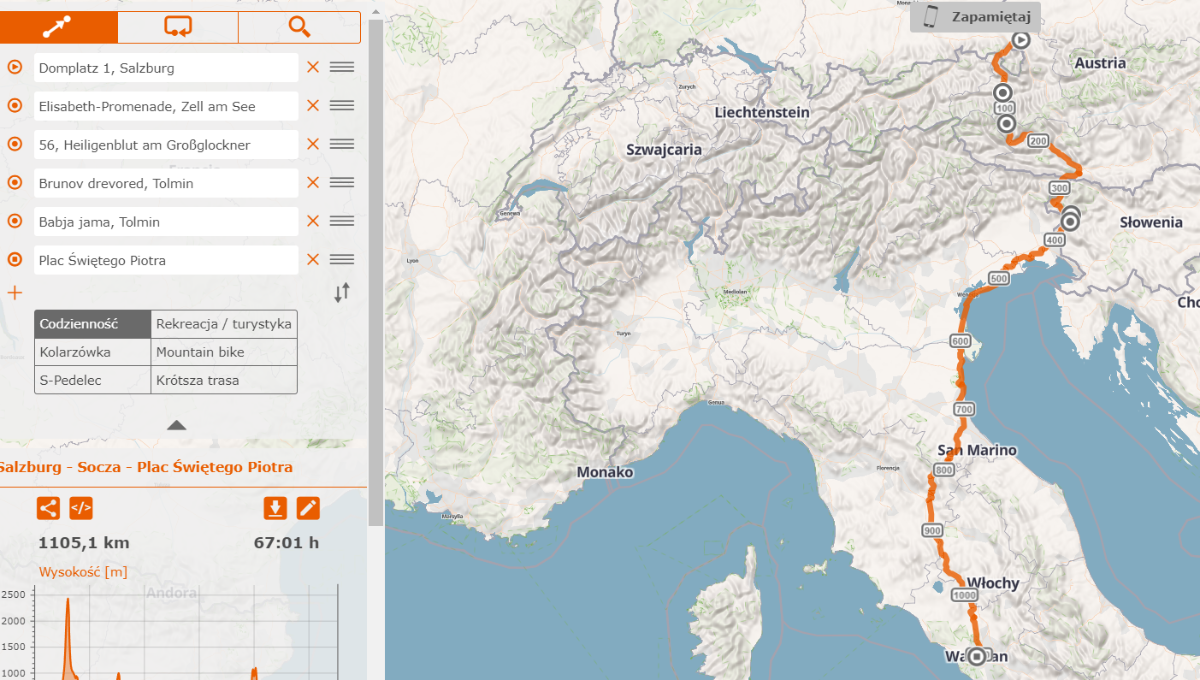
Task: Click the sidebar vertical scrollbar
Action: [x=376, y=270]
